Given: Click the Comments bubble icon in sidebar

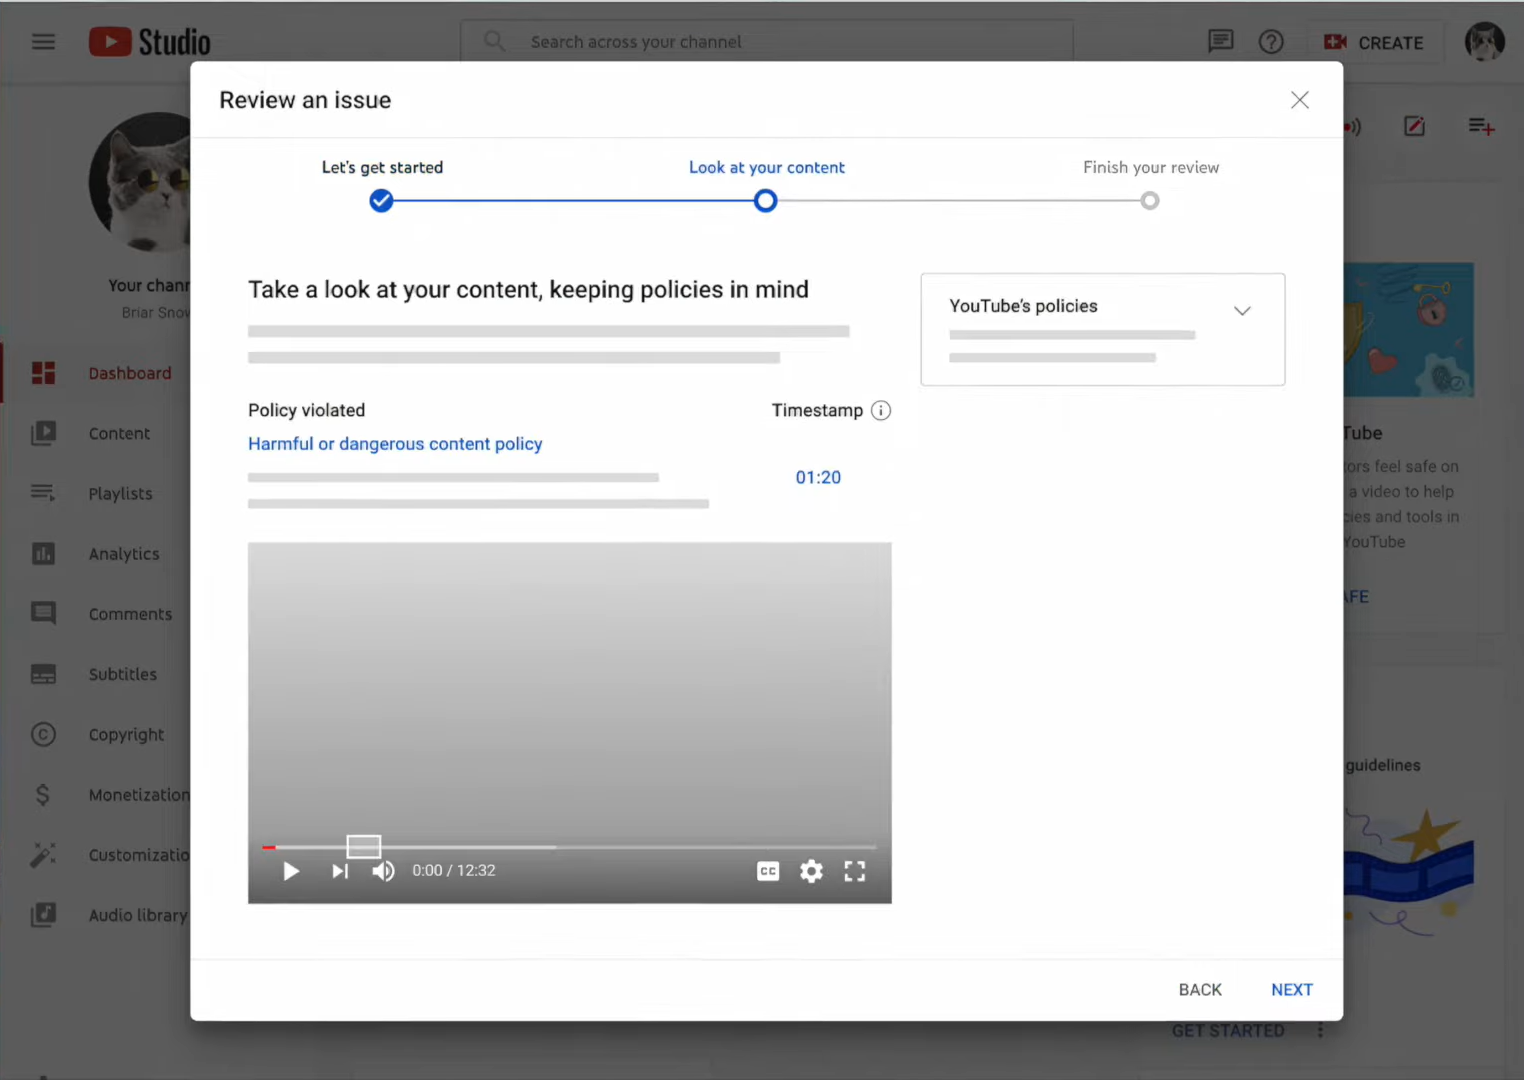Looking at the screenshot, I should (43, 614).
